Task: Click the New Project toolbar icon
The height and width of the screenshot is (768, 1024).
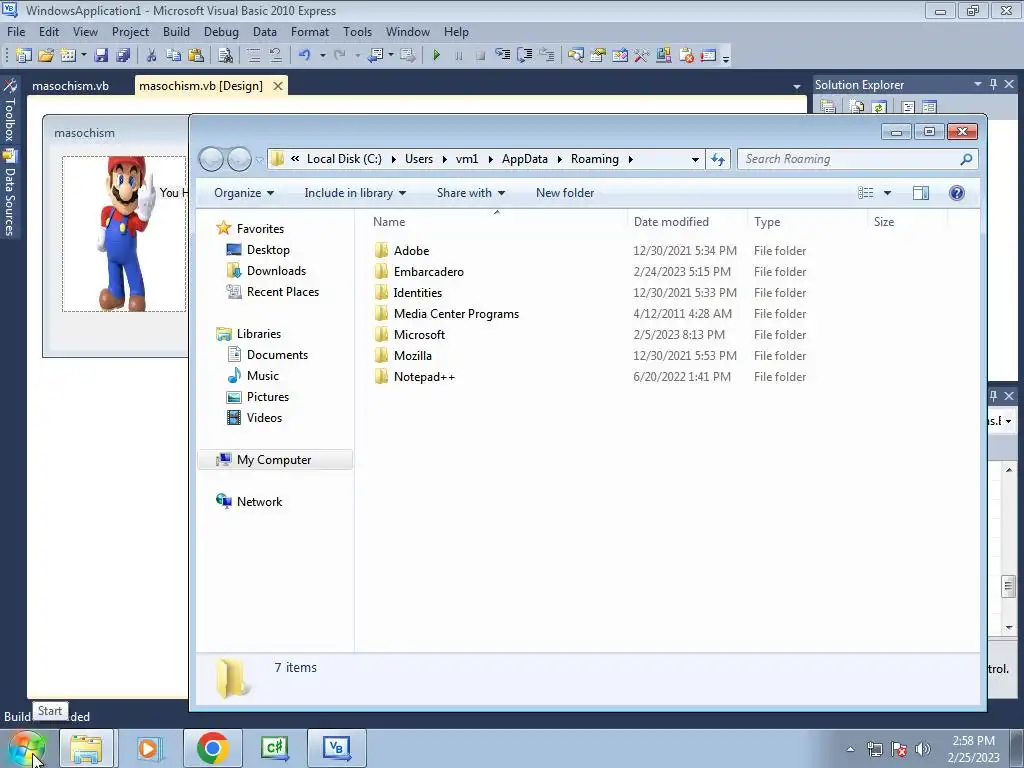Action: (x=24, y=56)
